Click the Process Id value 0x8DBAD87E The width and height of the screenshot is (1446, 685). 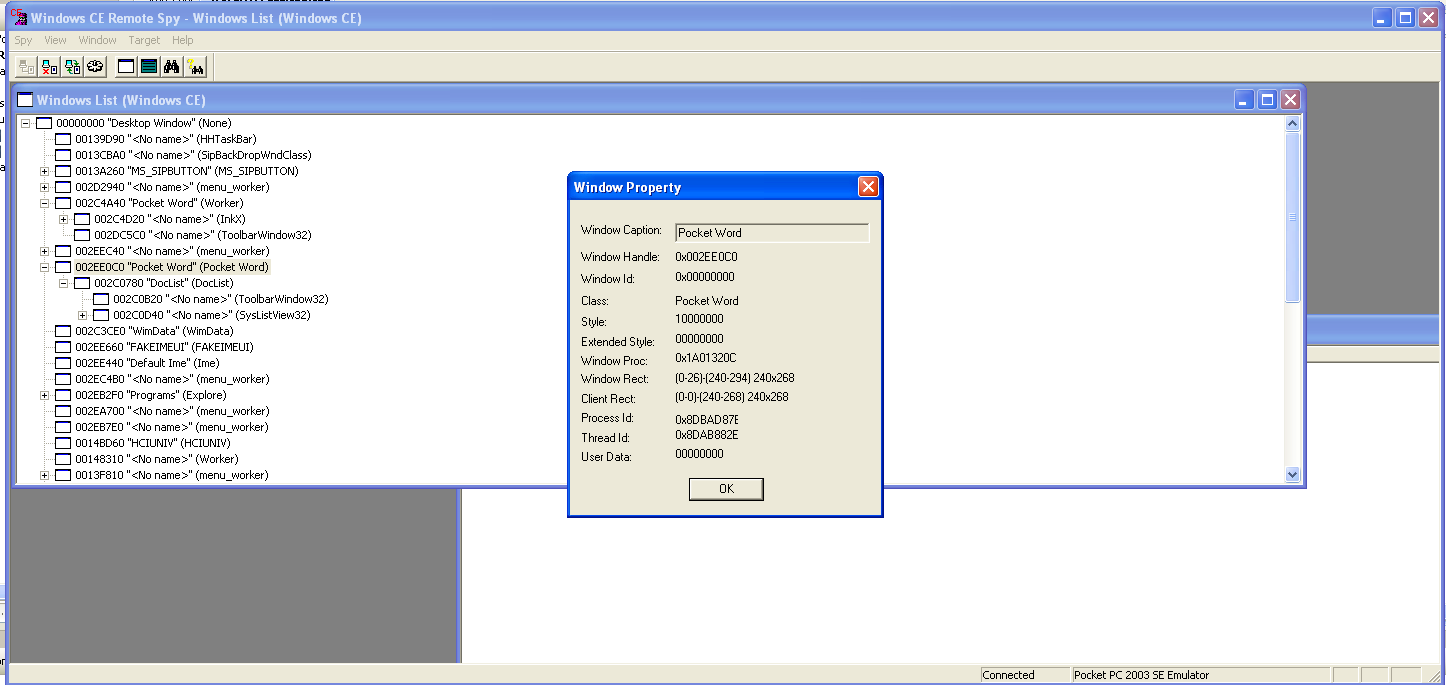tap(707, 418)
